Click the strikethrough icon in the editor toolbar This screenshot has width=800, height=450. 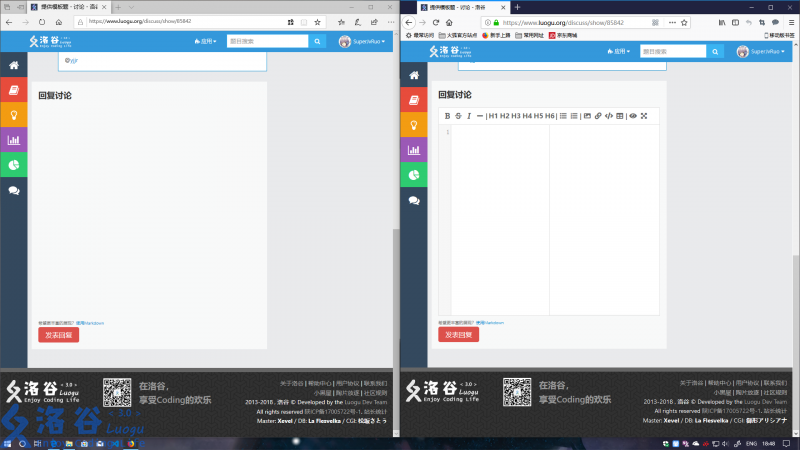(458, 116)
